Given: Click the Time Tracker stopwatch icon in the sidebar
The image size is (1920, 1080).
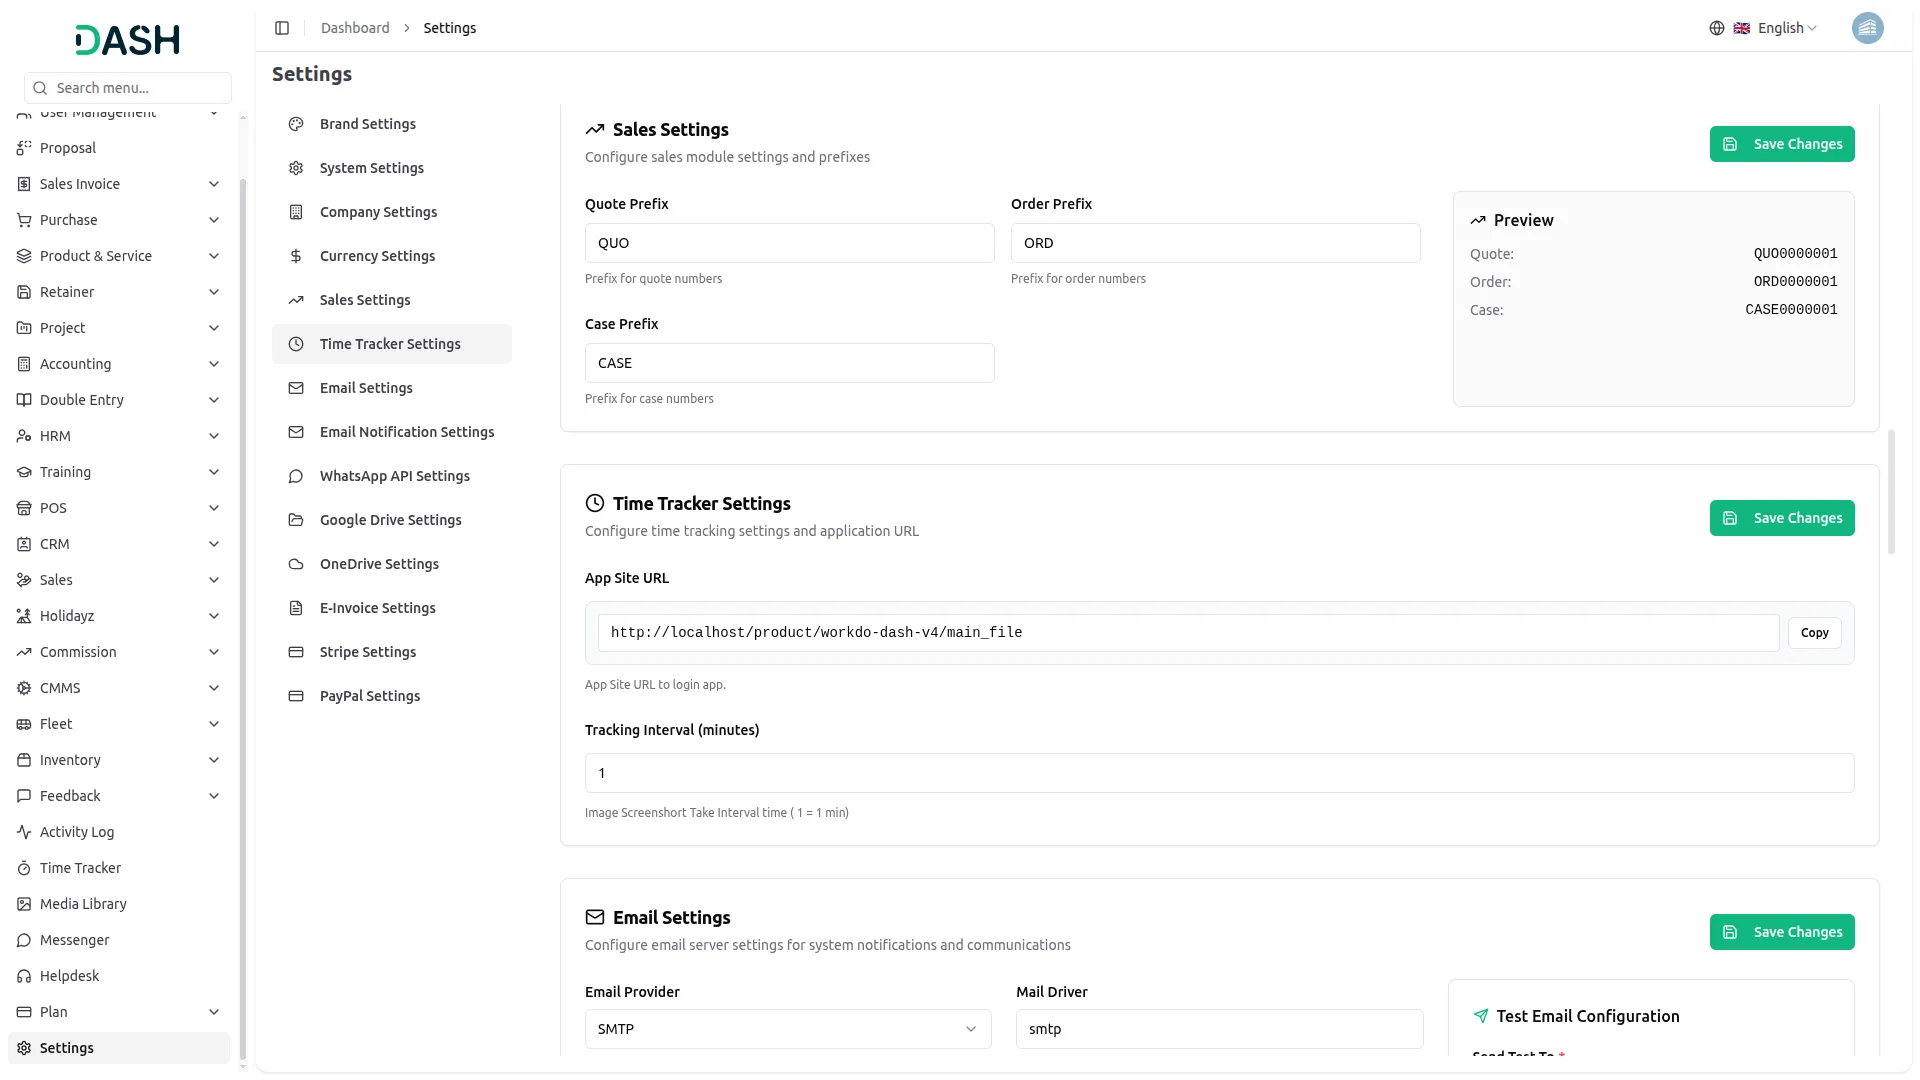Looking at the screenshot, I should (24, 868).
